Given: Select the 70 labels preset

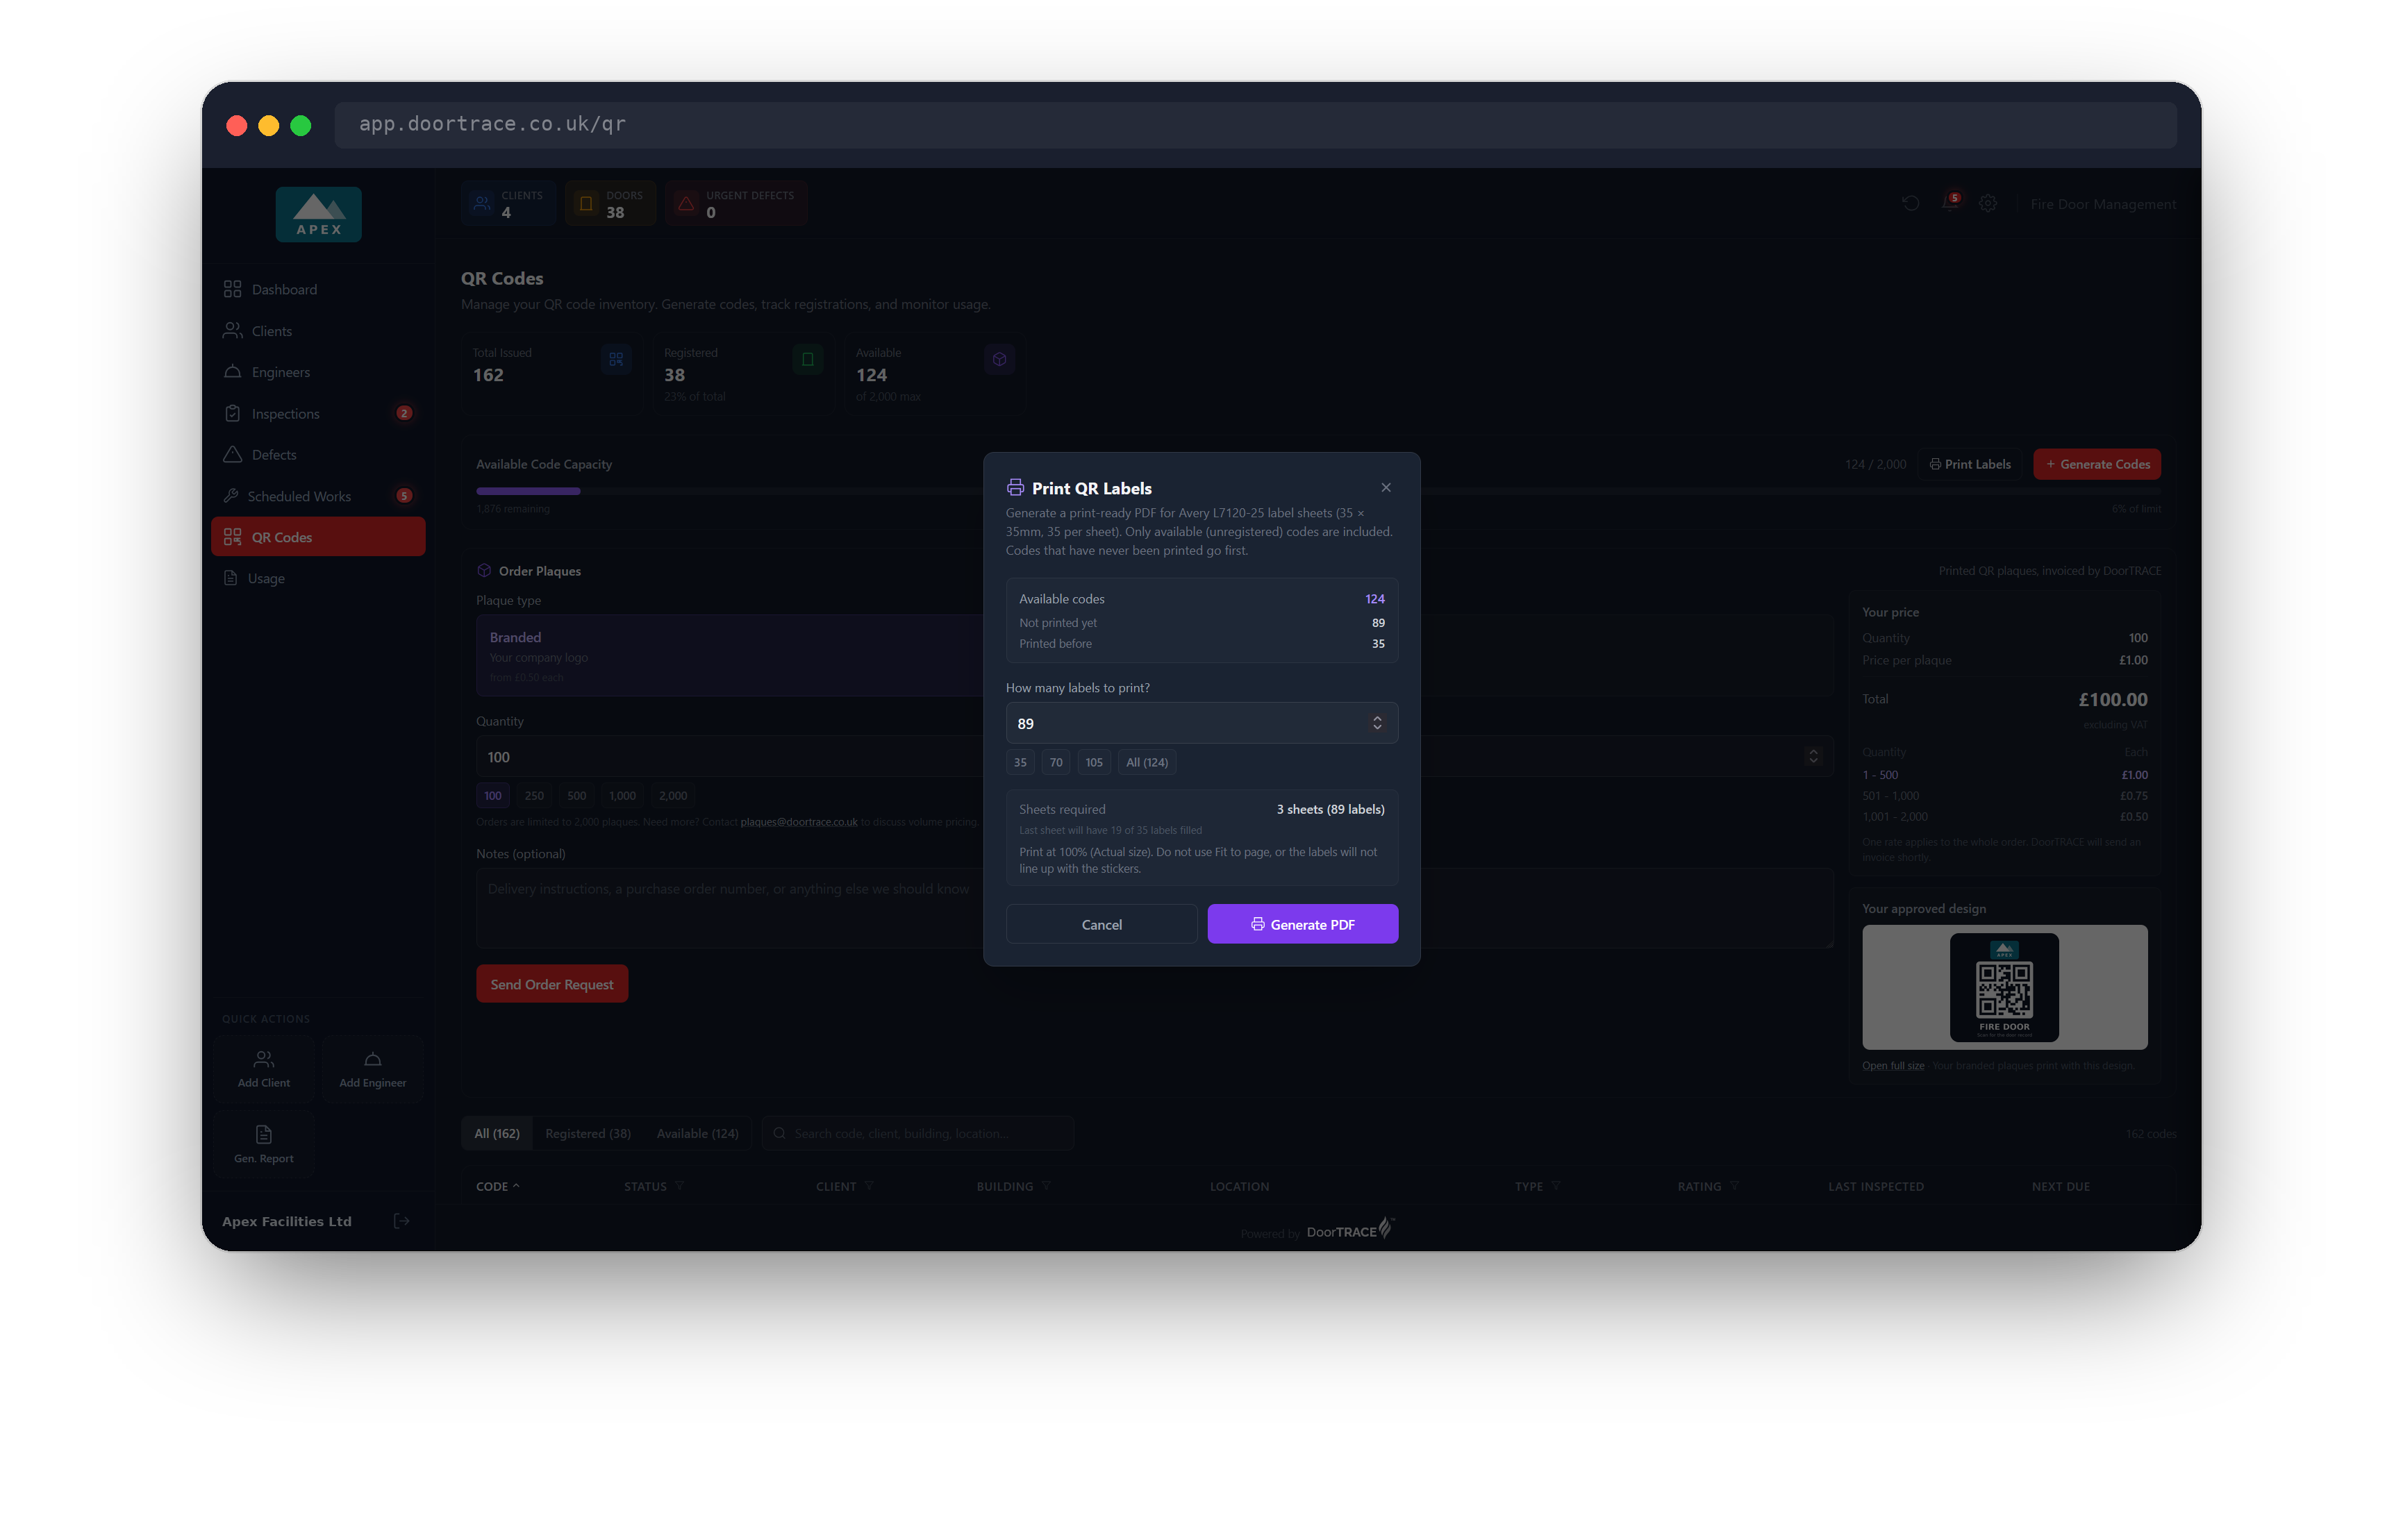Looking at the screenshot, I should [x=1056, y=762].
